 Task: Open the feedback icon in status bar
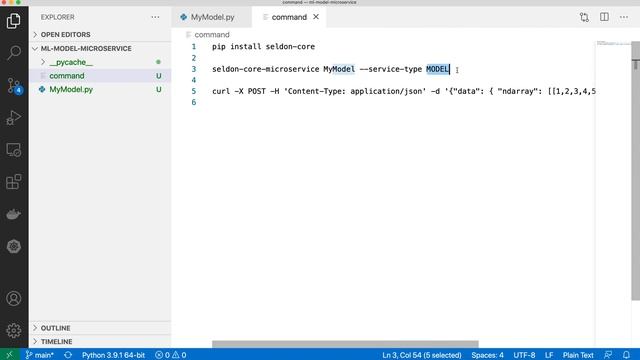pyautogui.click(x=608, y=355)
